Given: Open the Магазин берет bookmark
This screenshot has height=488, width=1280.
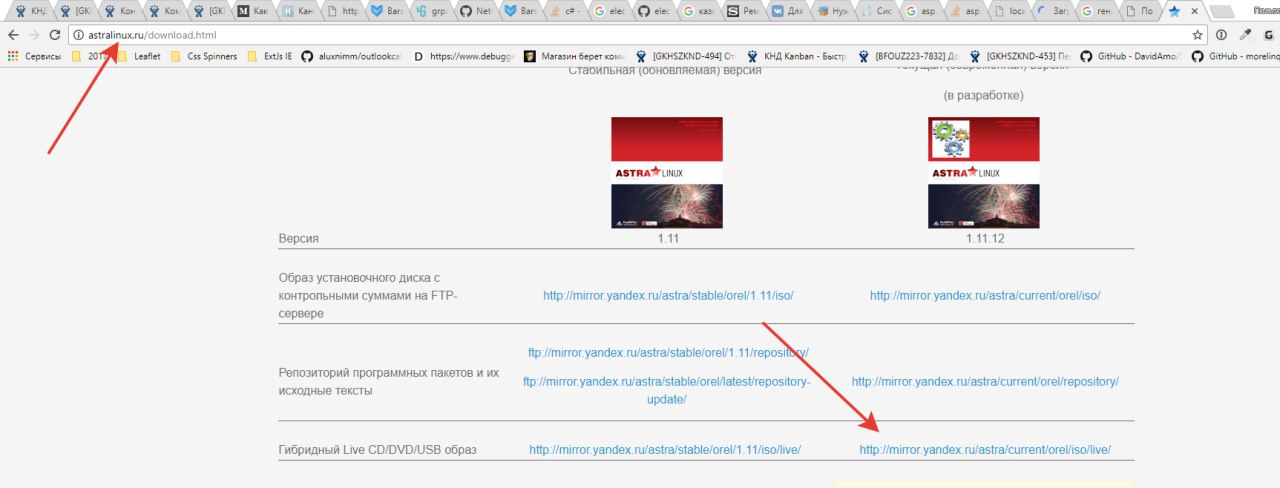Looking at the screenshot, I should [x=575, y=57].
